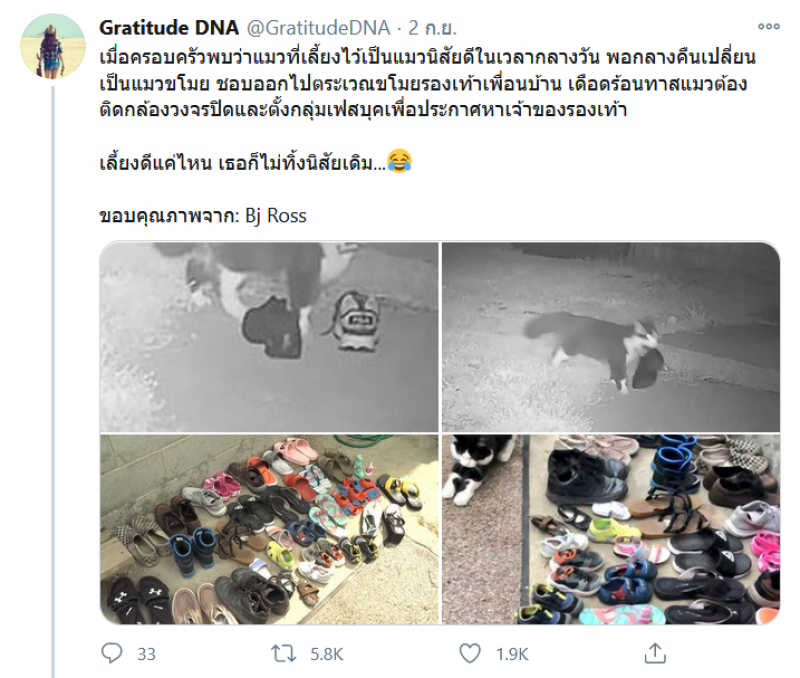Click the photo credit Bj Ross text
Image resolution: width=800 pixels, height=678 pixels.
pos(276,216)
